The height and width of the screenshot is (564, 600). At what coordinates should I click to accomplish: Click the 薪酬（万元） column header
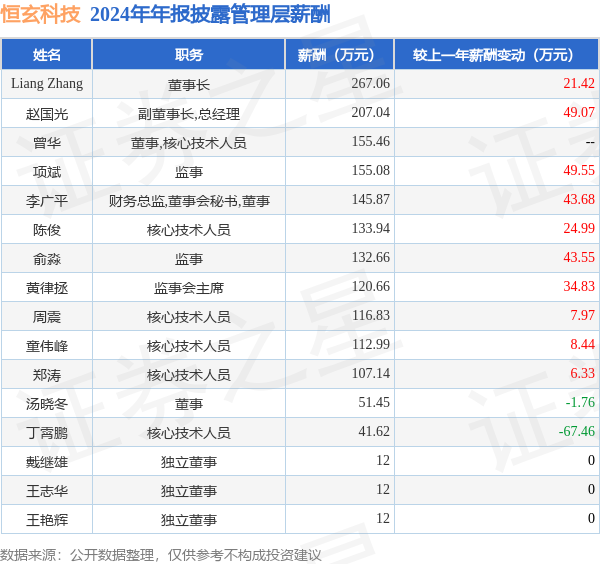[339, 55]
